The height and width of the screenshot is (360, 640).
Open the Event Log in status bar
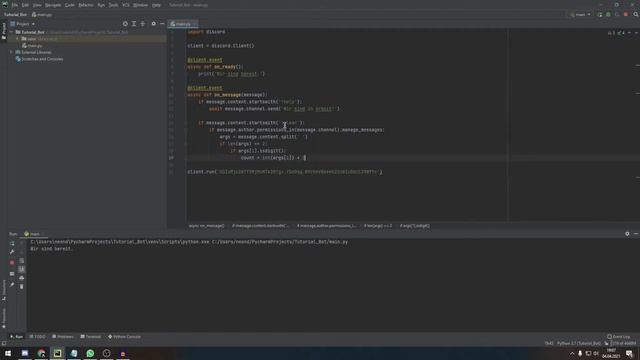pos(619,337)
